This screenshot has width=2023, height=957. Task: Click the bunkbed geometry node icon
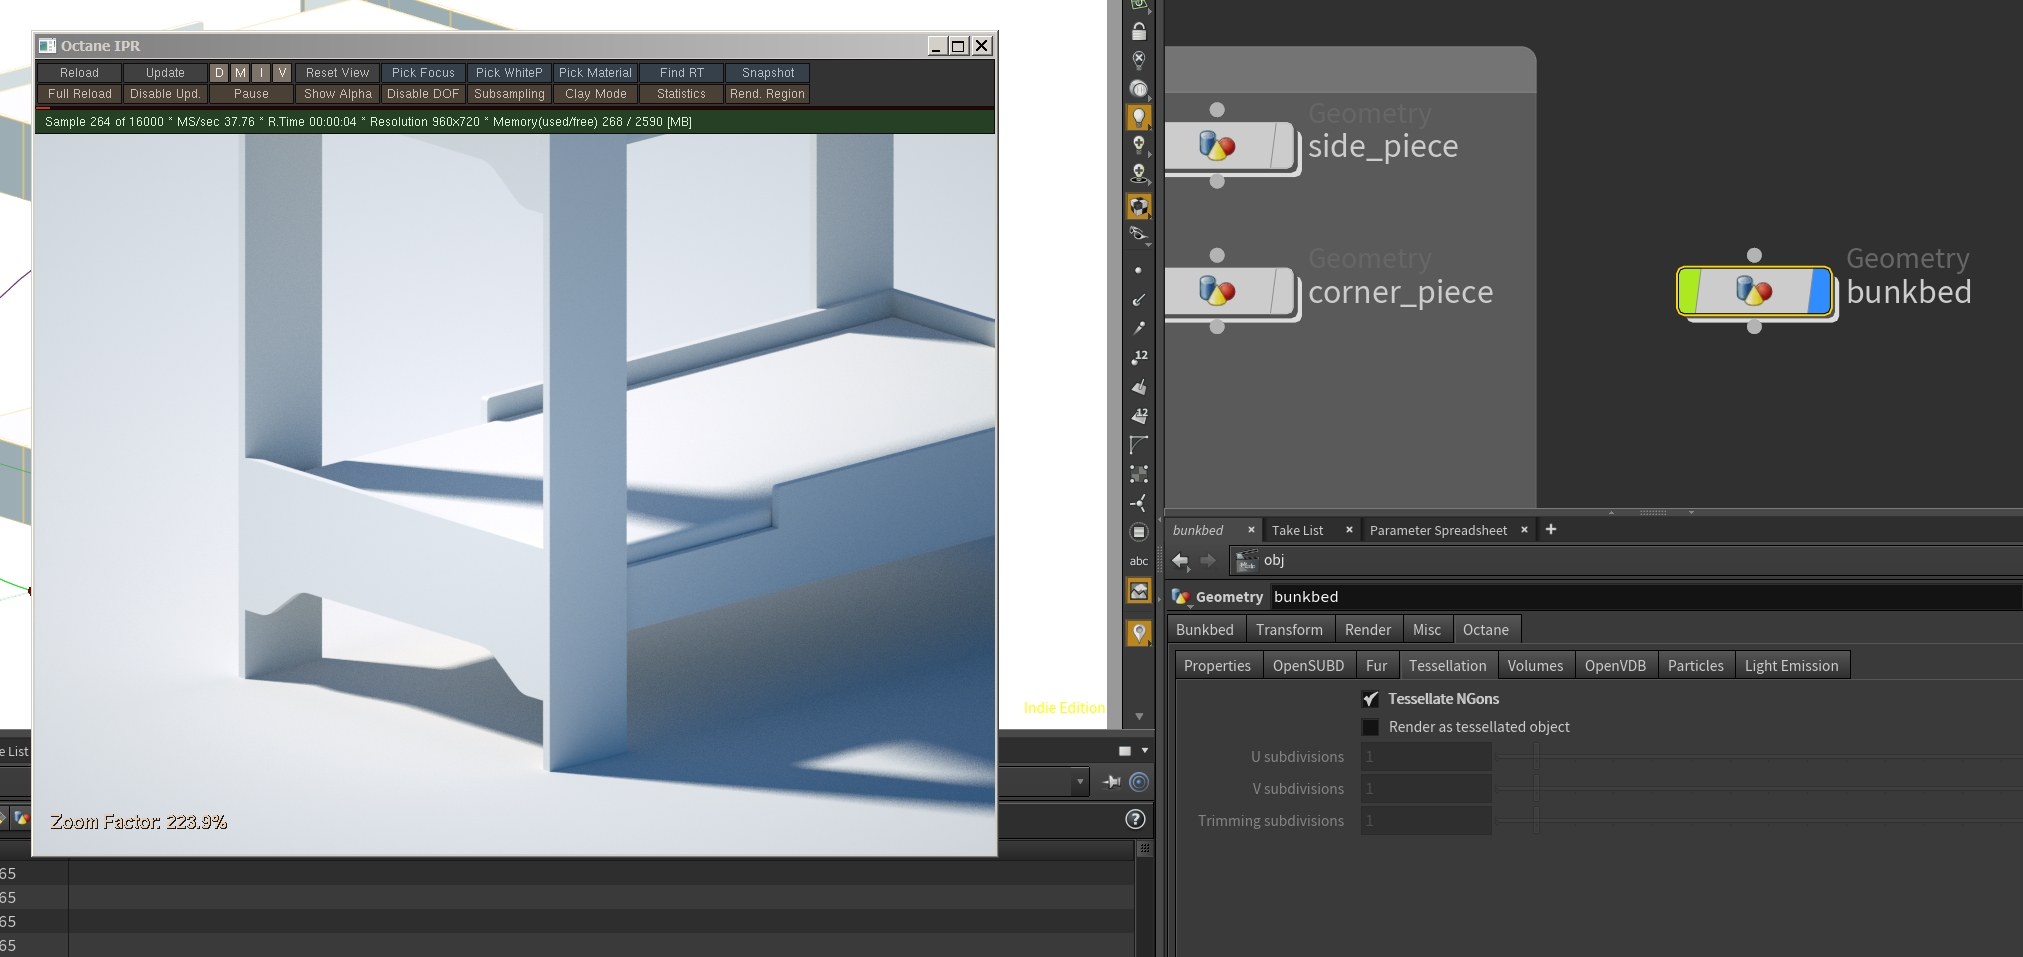[x=1753, y=291]
